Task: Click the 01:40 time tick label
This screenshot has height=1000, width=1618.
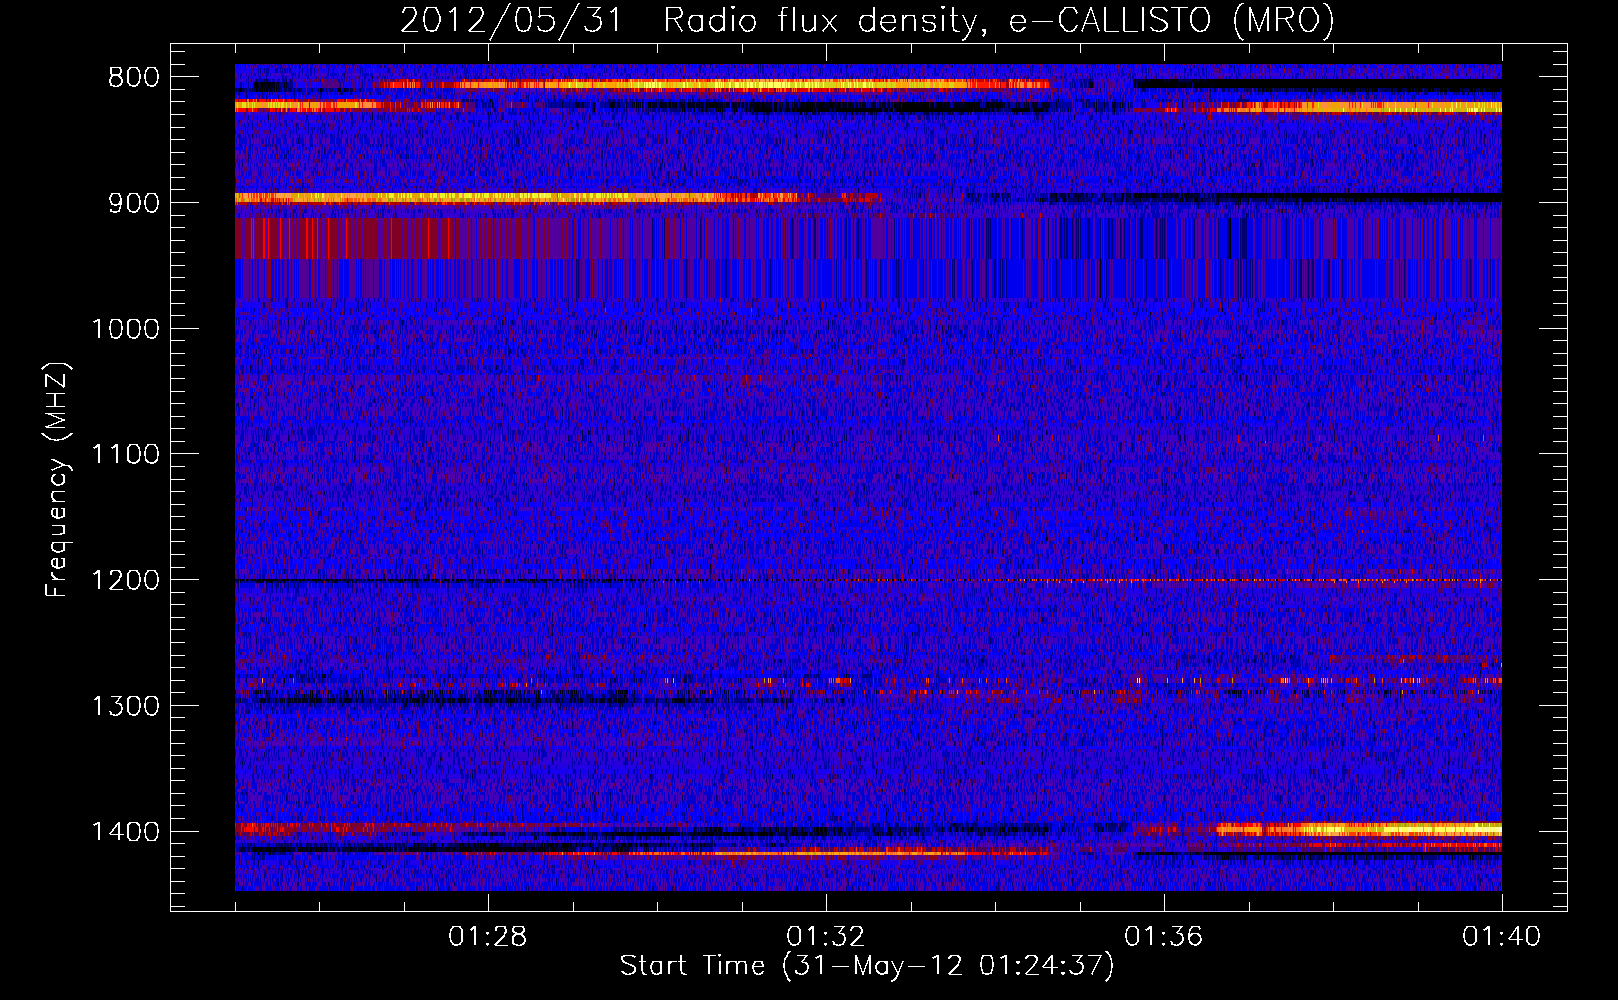Action: pyautogui.click(x=1502, y=937)
